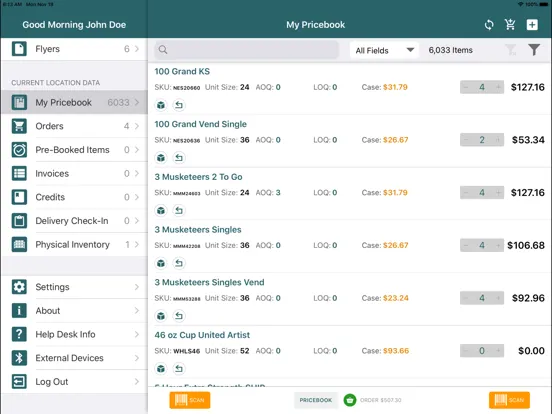Tap box icon under 100 Grand Vend Single
552x414 pixels.
click(161, 158)
